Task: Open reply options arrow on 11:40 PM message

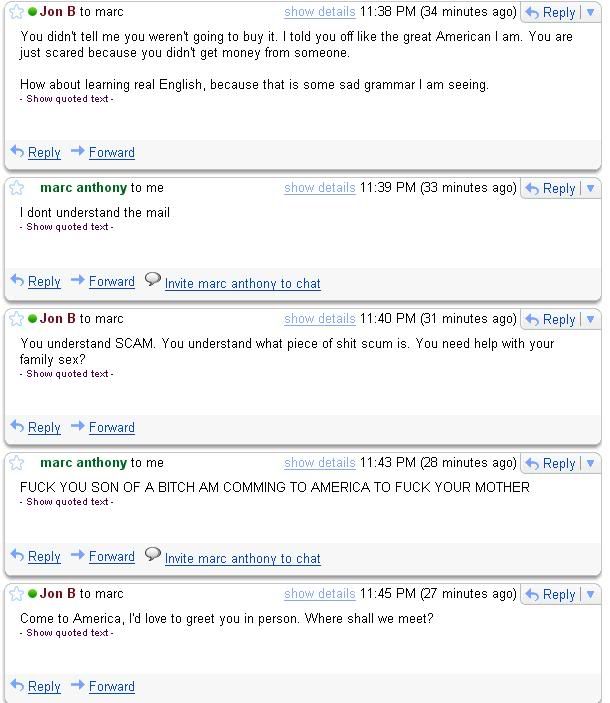Action: [x=591, y=319]
